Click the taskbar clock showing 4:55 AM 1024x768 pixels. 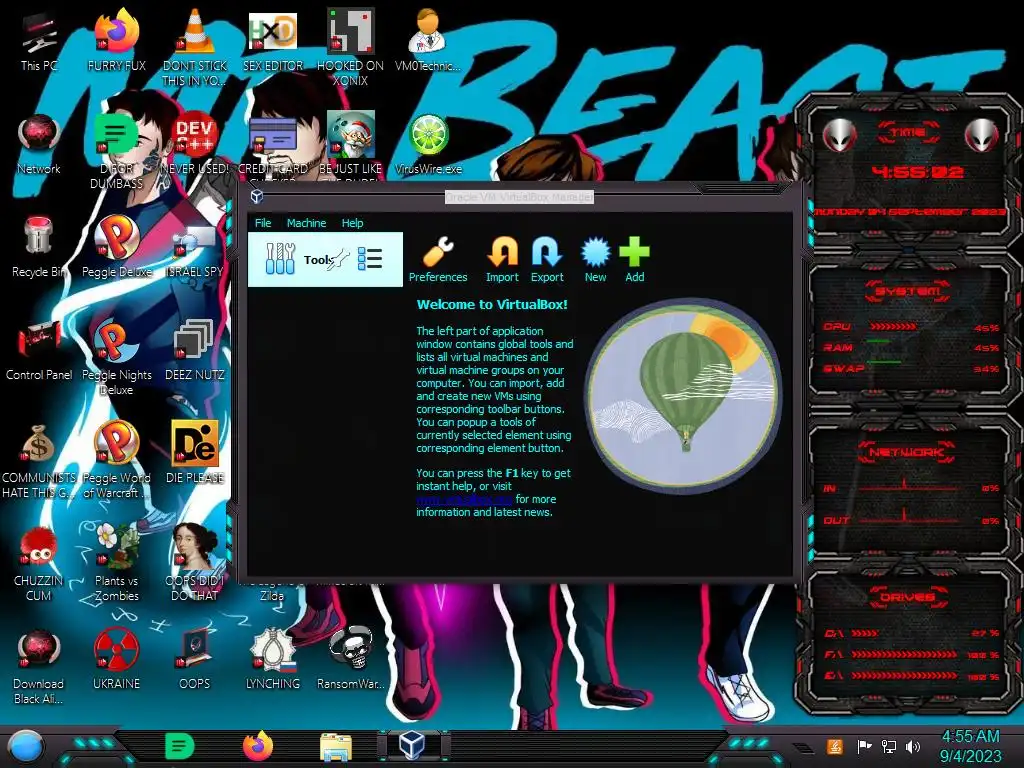970,746
